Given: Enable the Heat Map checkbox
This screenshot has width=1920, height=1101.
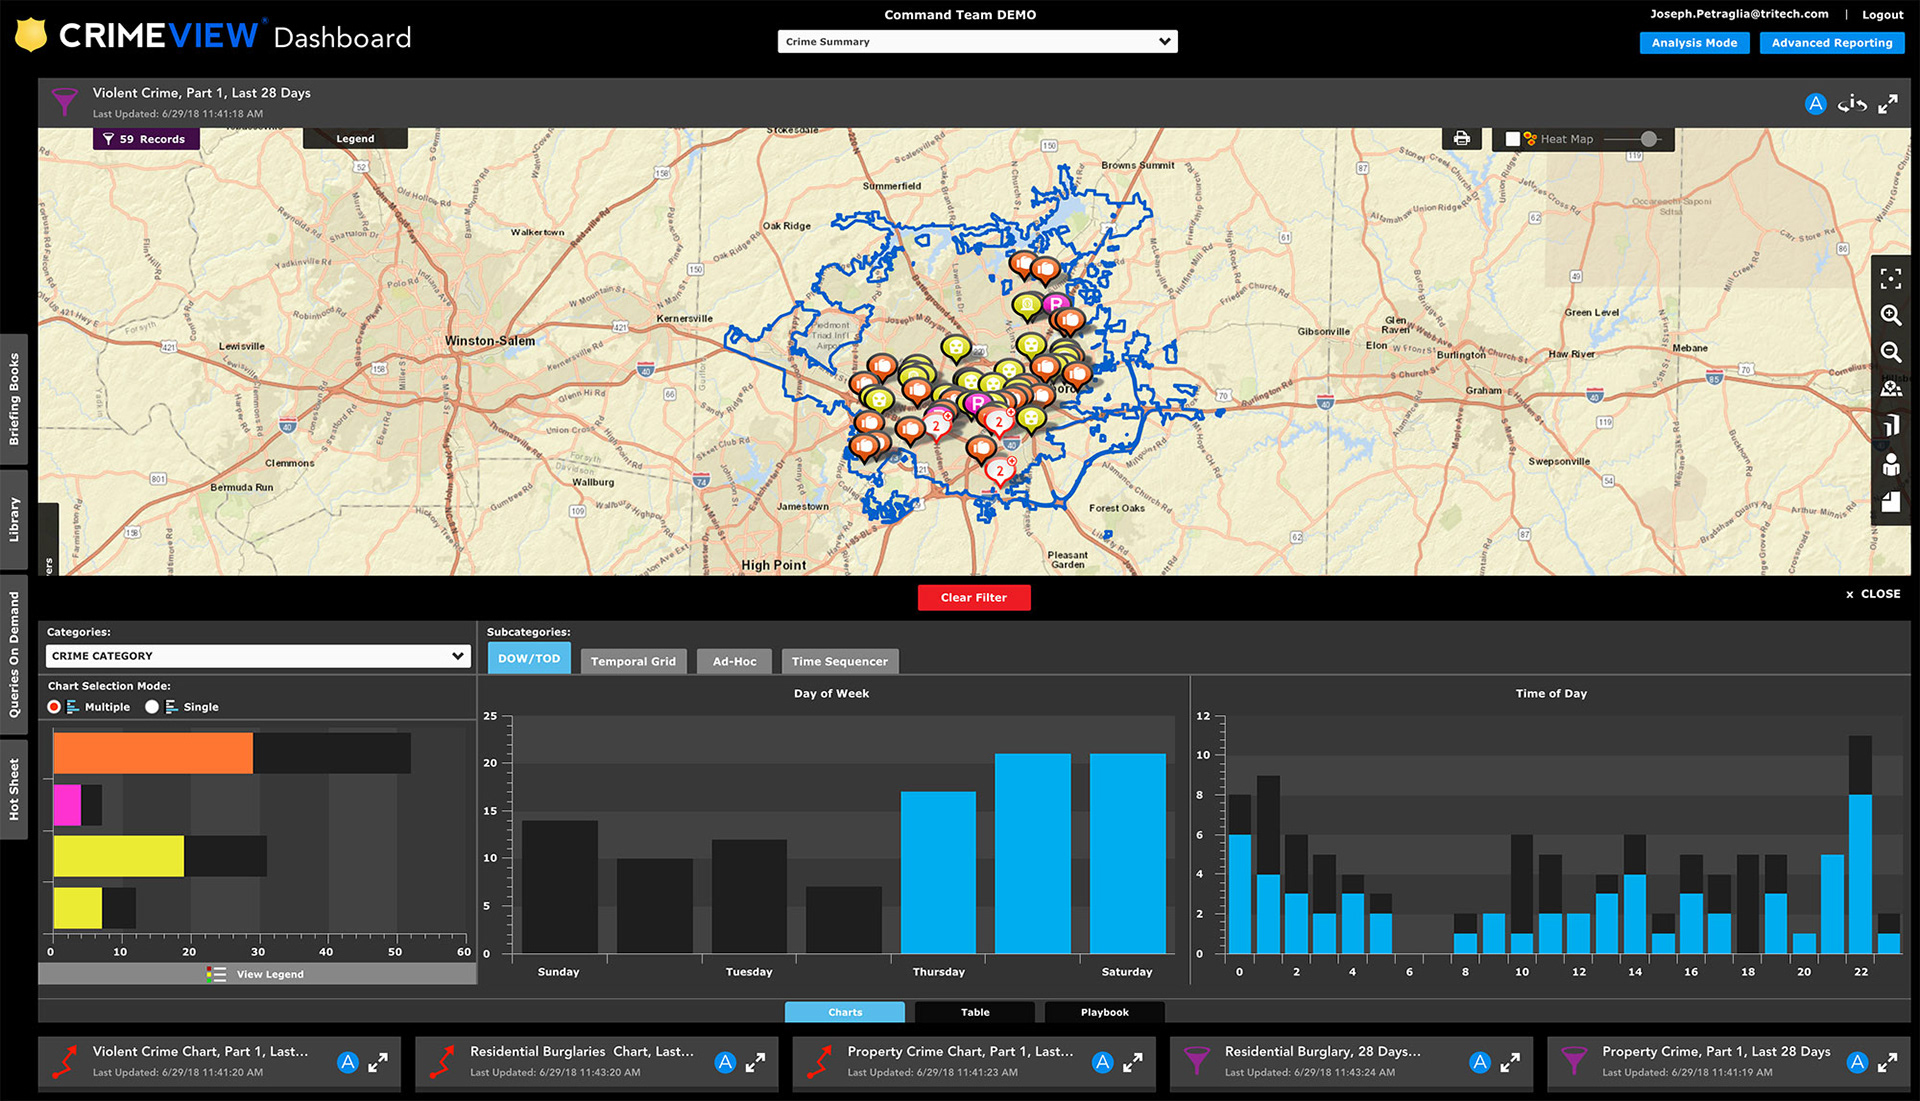Looking at the screenshot, I should click(x=1512, y=139).
